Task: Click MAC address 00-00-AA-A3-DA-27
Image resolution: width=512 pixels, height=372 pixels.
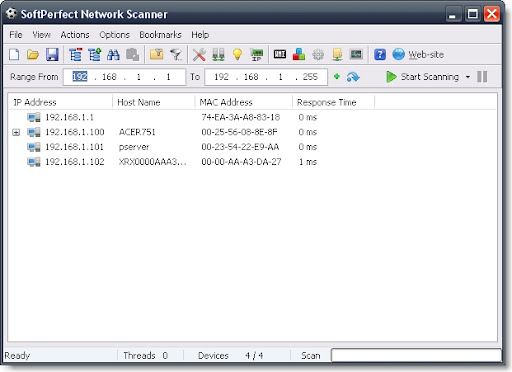Action: pos(241,162)
